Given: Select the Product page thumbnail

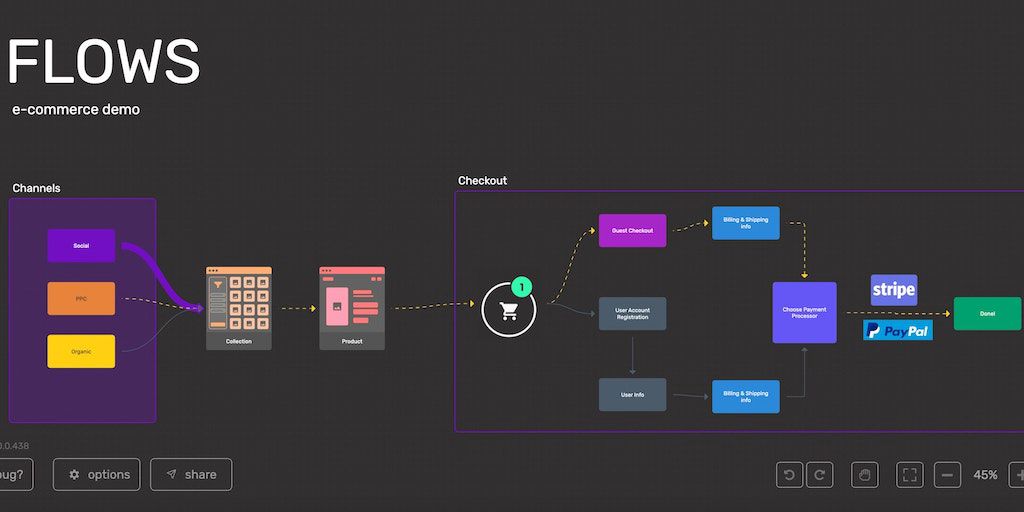Looking at the screenshot, I should (352, 308).
